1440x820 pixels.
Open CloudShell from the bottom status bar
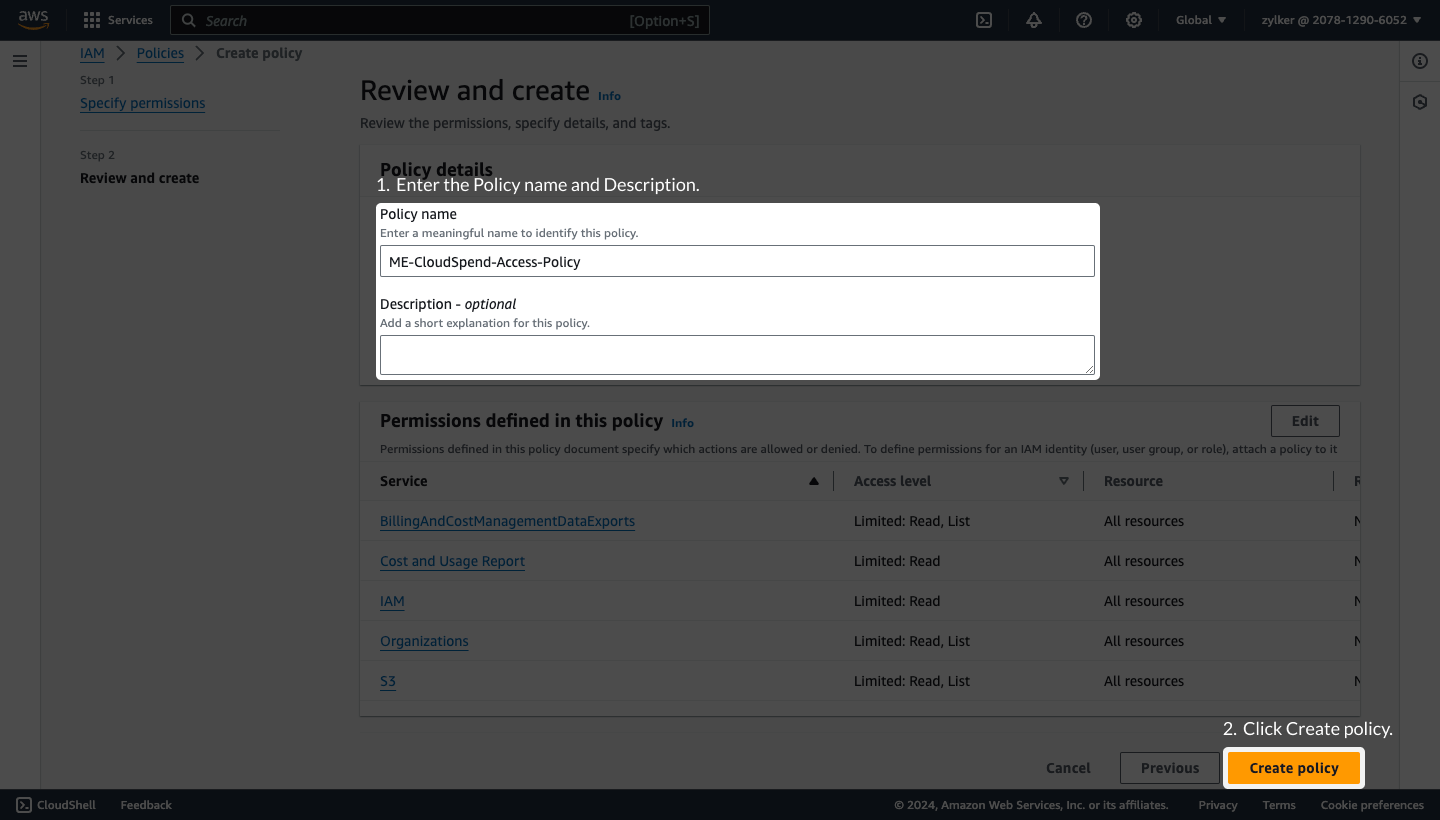pos(55,804)
